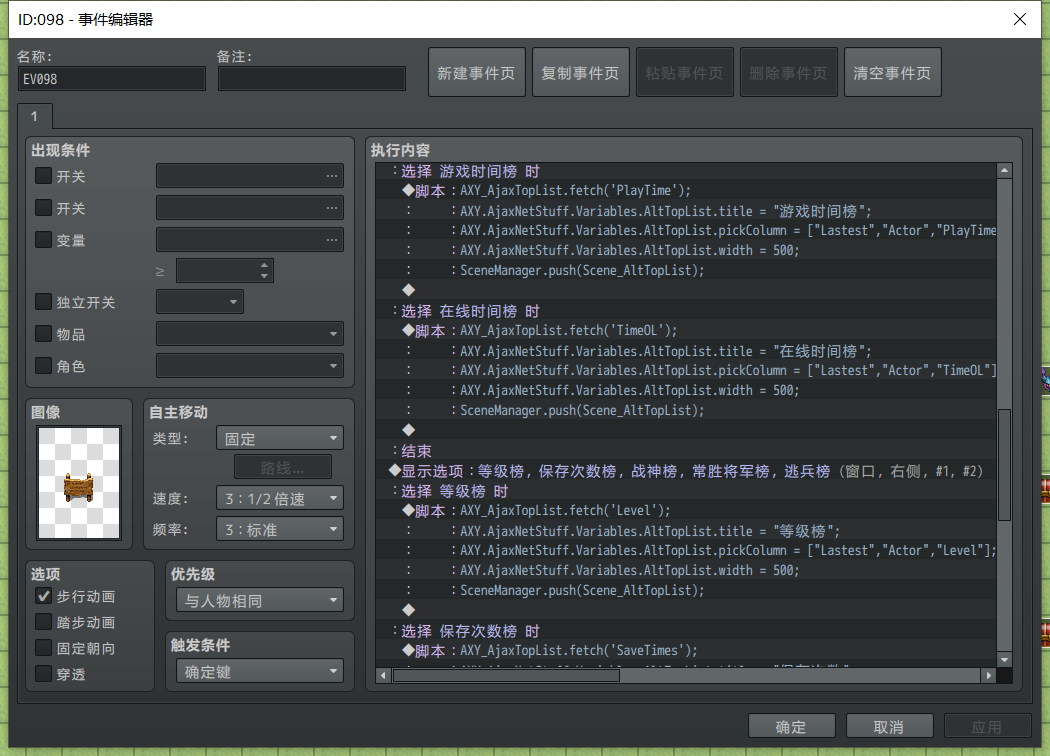Open second 开关 selector ellipsis field
The width and height of the screenshot is (1050, 756).
[x=250, y=208]
